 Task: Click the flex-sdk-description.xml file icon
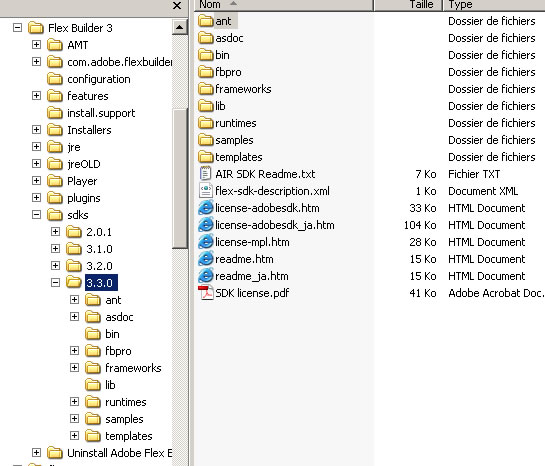tap(205, 191)
